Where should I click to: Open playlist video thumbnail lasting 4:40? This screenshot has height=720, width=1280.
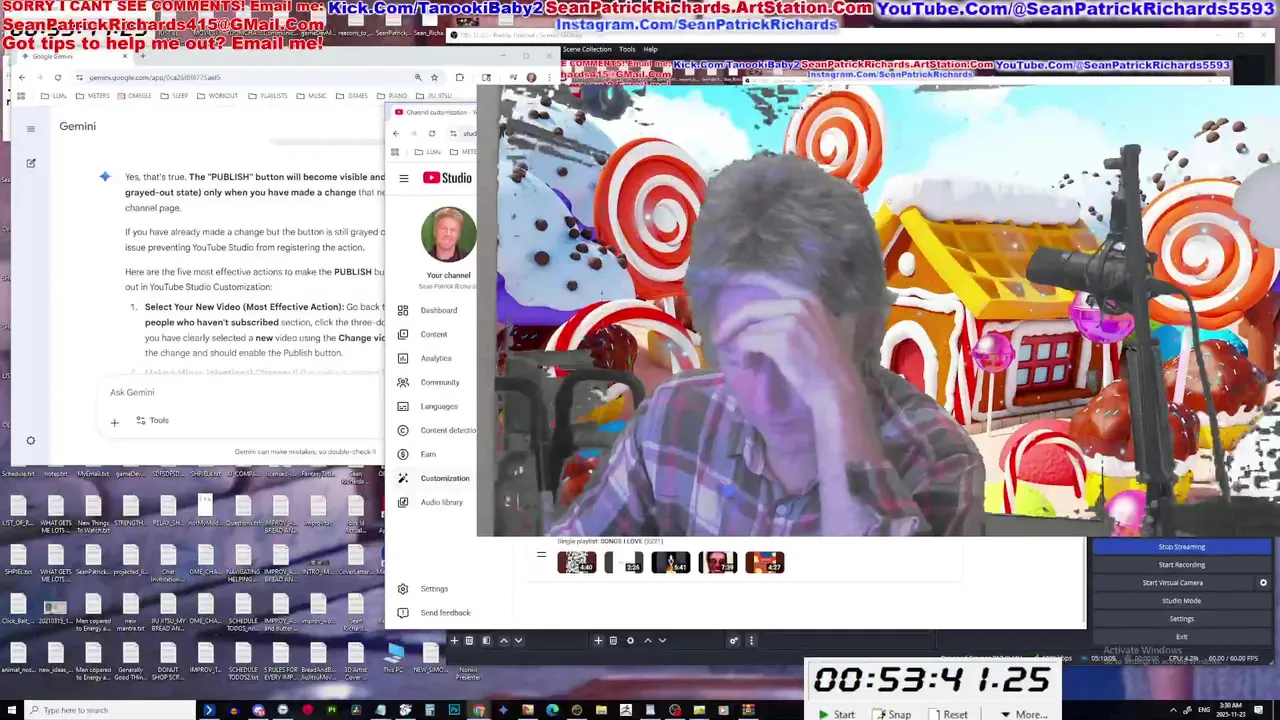[x=577, y=563]
